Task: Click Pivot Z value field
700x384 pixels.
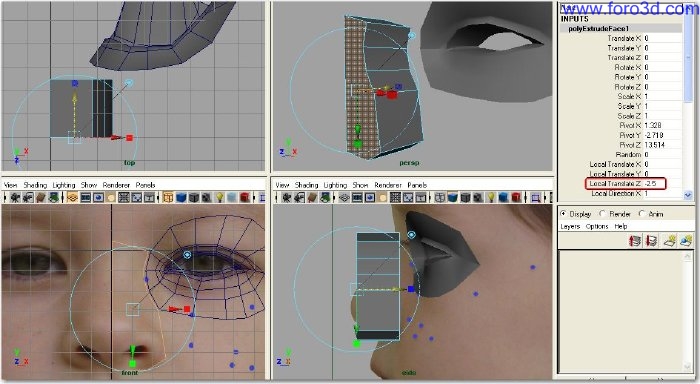Action: point(662,145)
